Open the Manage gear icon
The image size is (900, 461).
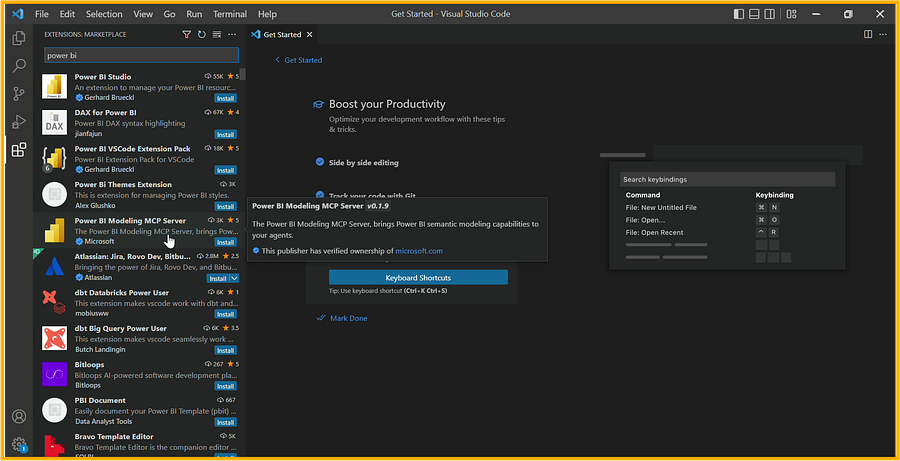tap(19, 444)
